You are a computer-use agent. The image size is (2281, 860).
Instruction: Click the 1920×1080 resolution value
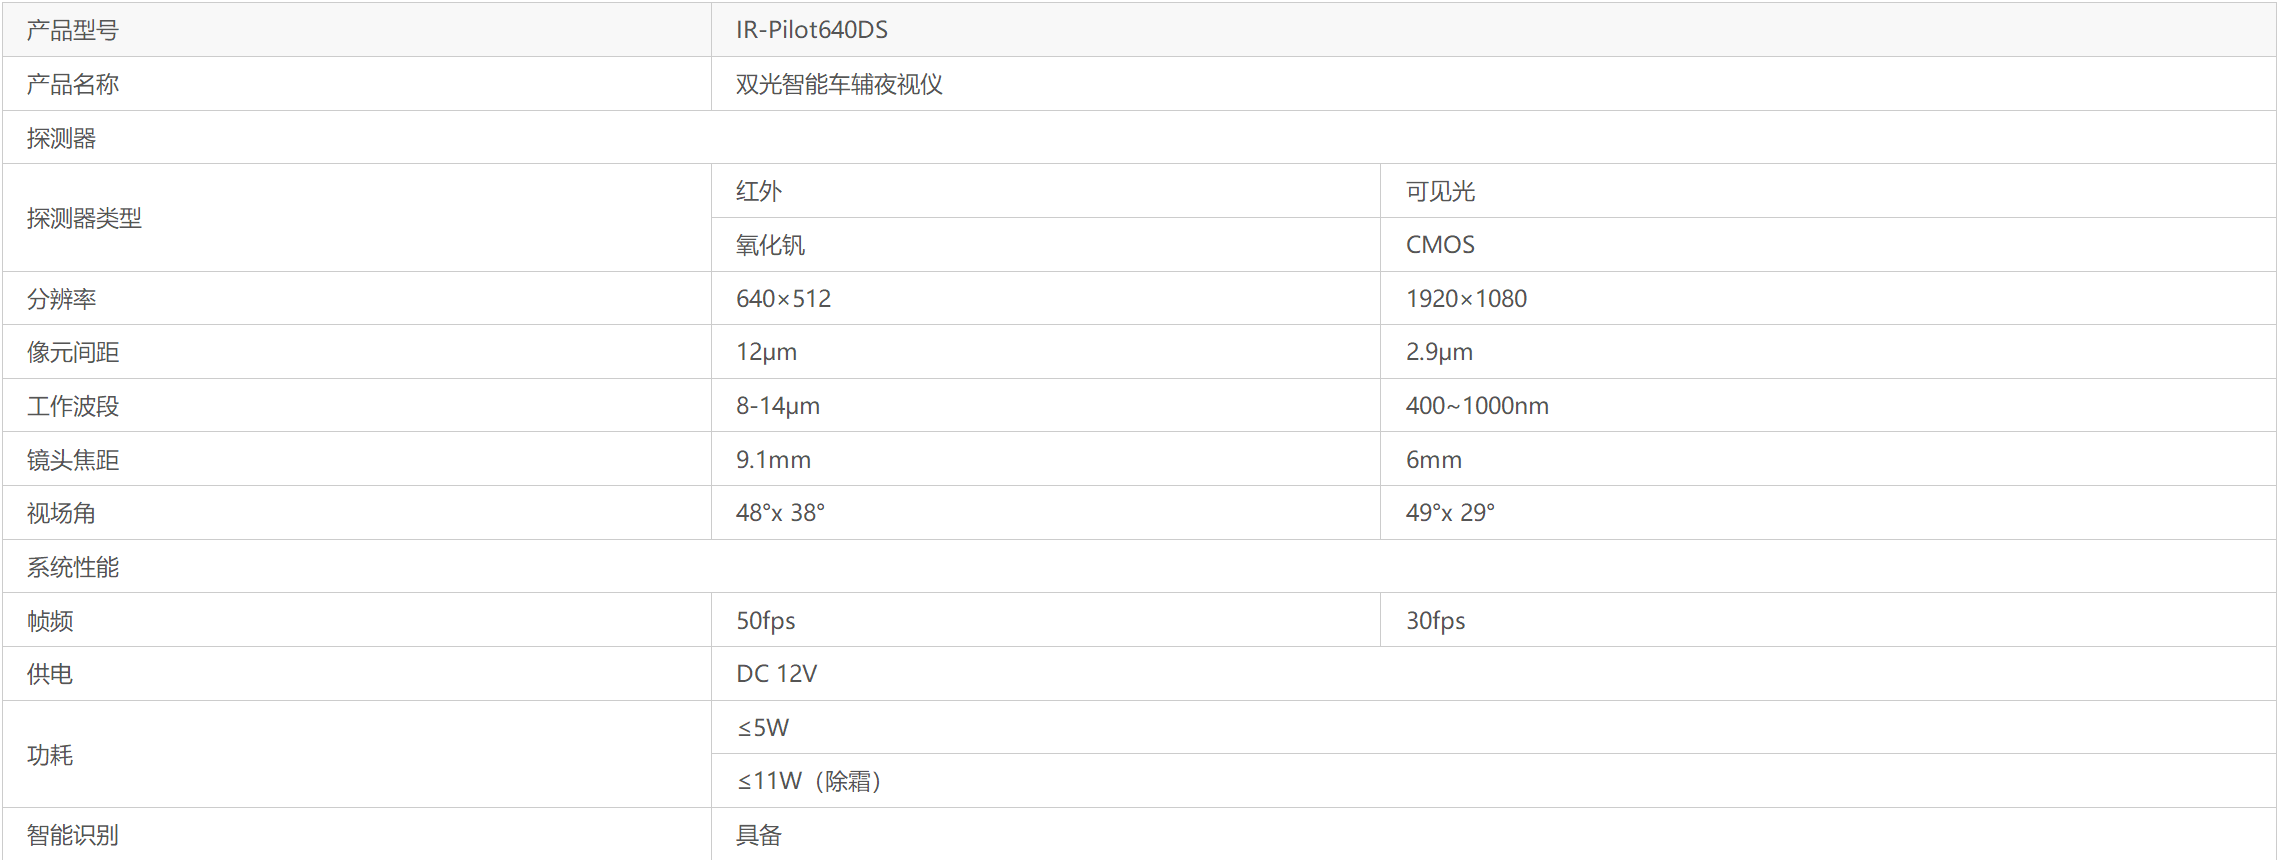tap(1466, 299)
